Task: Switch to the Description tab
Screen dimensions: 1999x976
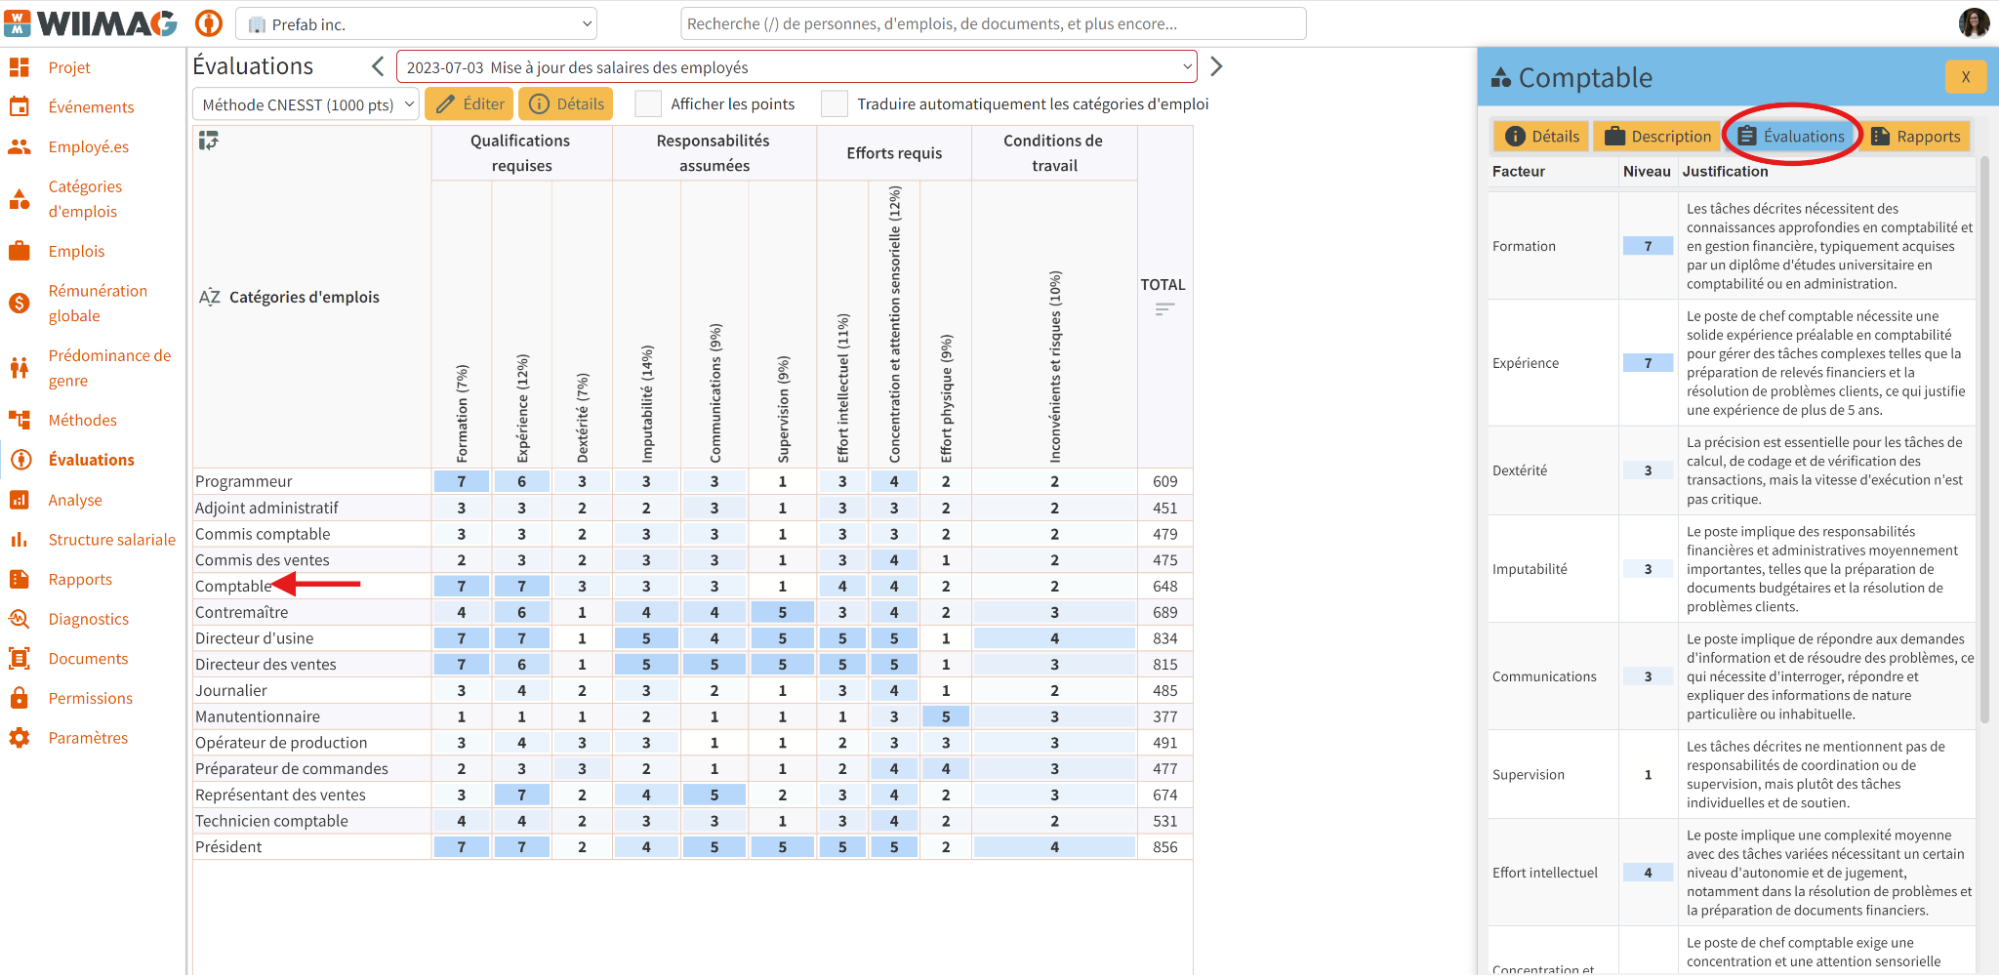Action: (1658, 136)
